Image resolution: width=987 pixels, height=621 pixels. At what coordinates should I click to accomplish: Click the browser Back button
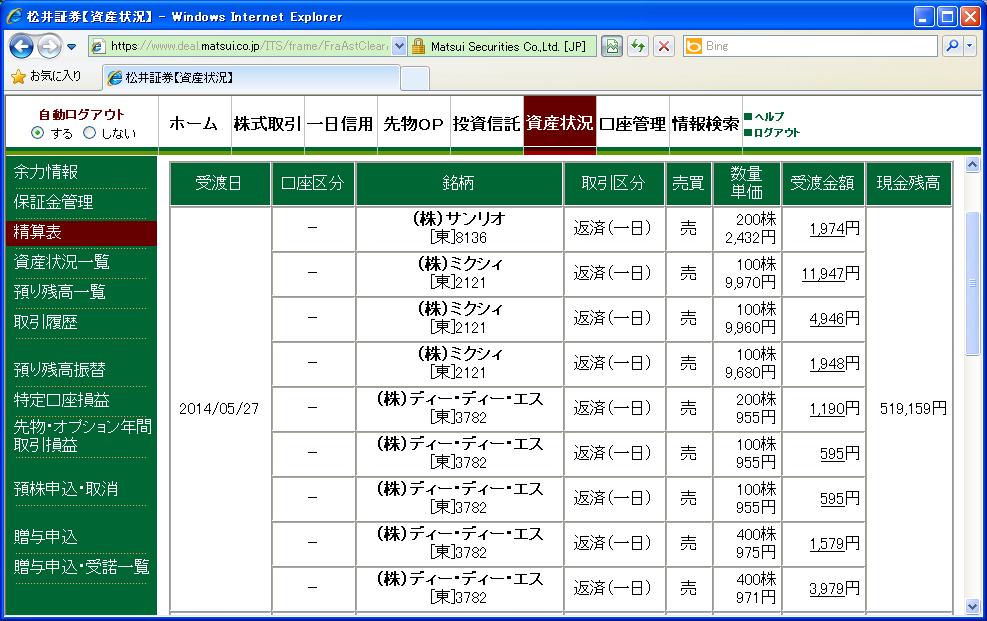click(x=22, y=46)
